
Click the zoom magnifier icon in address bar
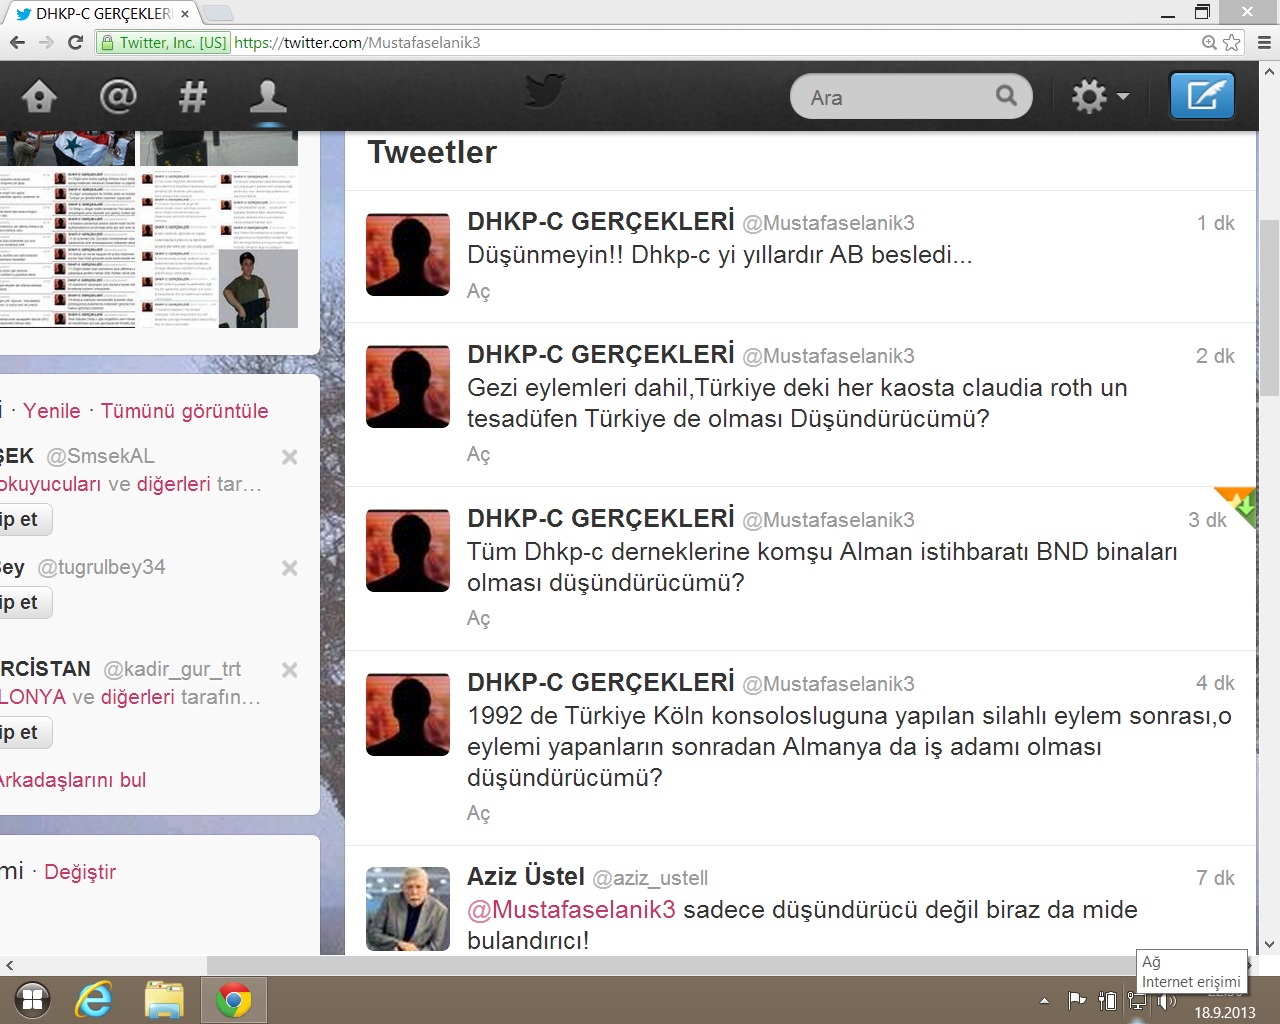[x=1209, y=43]
